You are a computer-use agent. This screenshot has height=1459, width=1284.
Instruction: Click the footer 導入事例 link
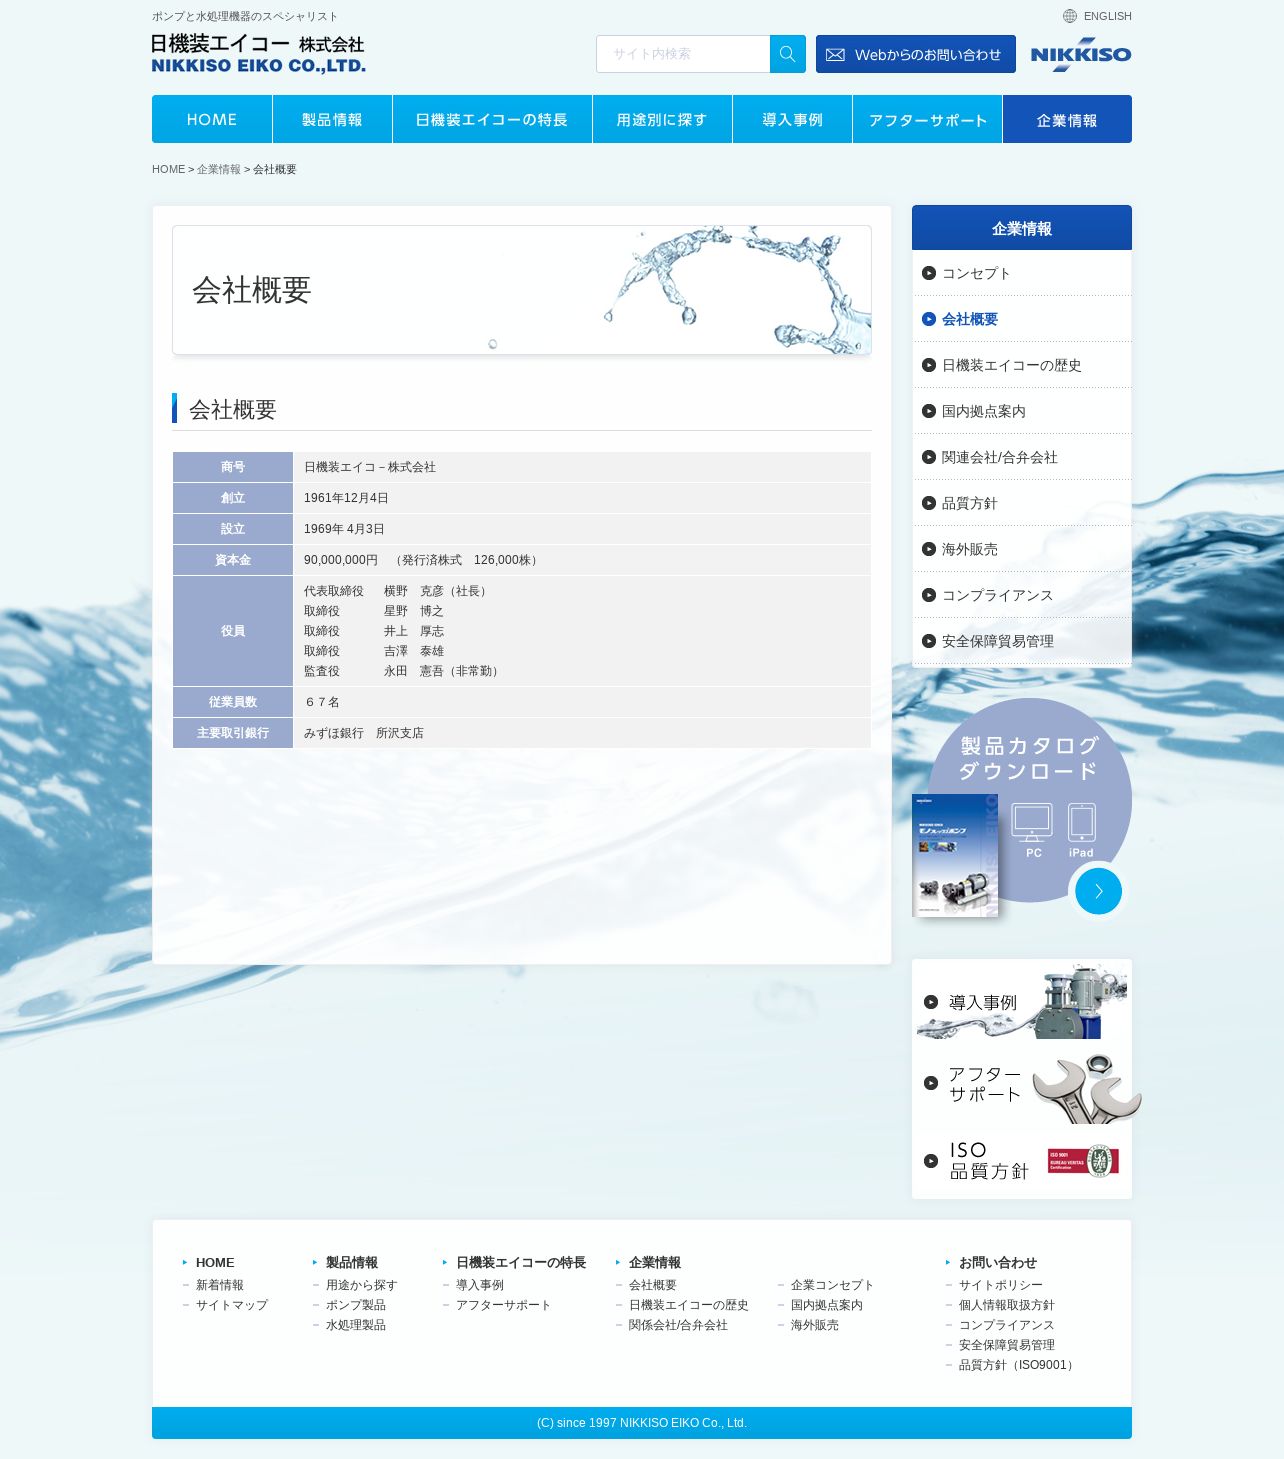480,1285
